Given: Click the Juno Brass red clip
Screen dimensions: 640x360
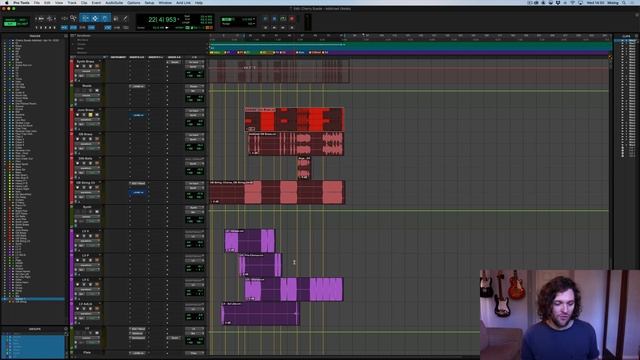Looking at the screenshot, I should click(294, 120).
